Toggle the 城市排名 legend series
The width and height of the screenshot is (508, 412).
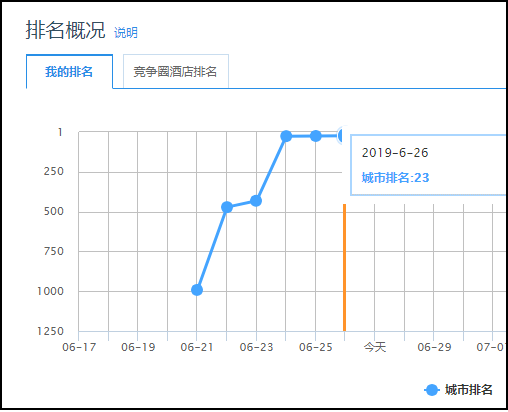point(459,390)
